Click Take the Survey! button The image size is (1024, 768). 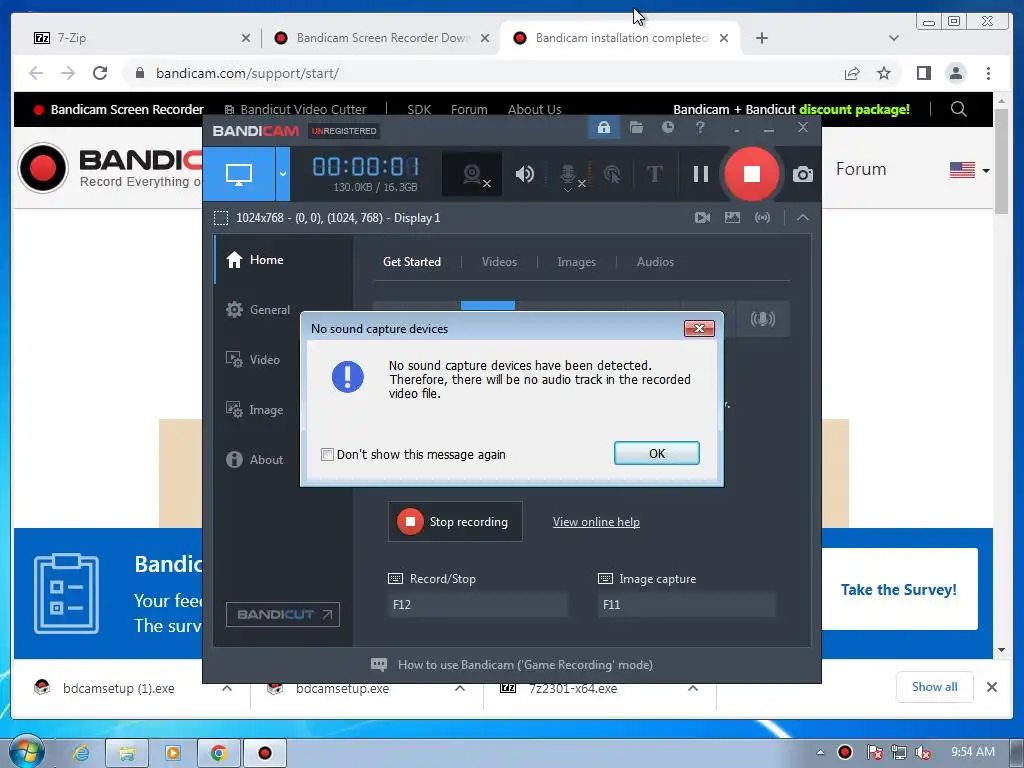tap(899, 589)
